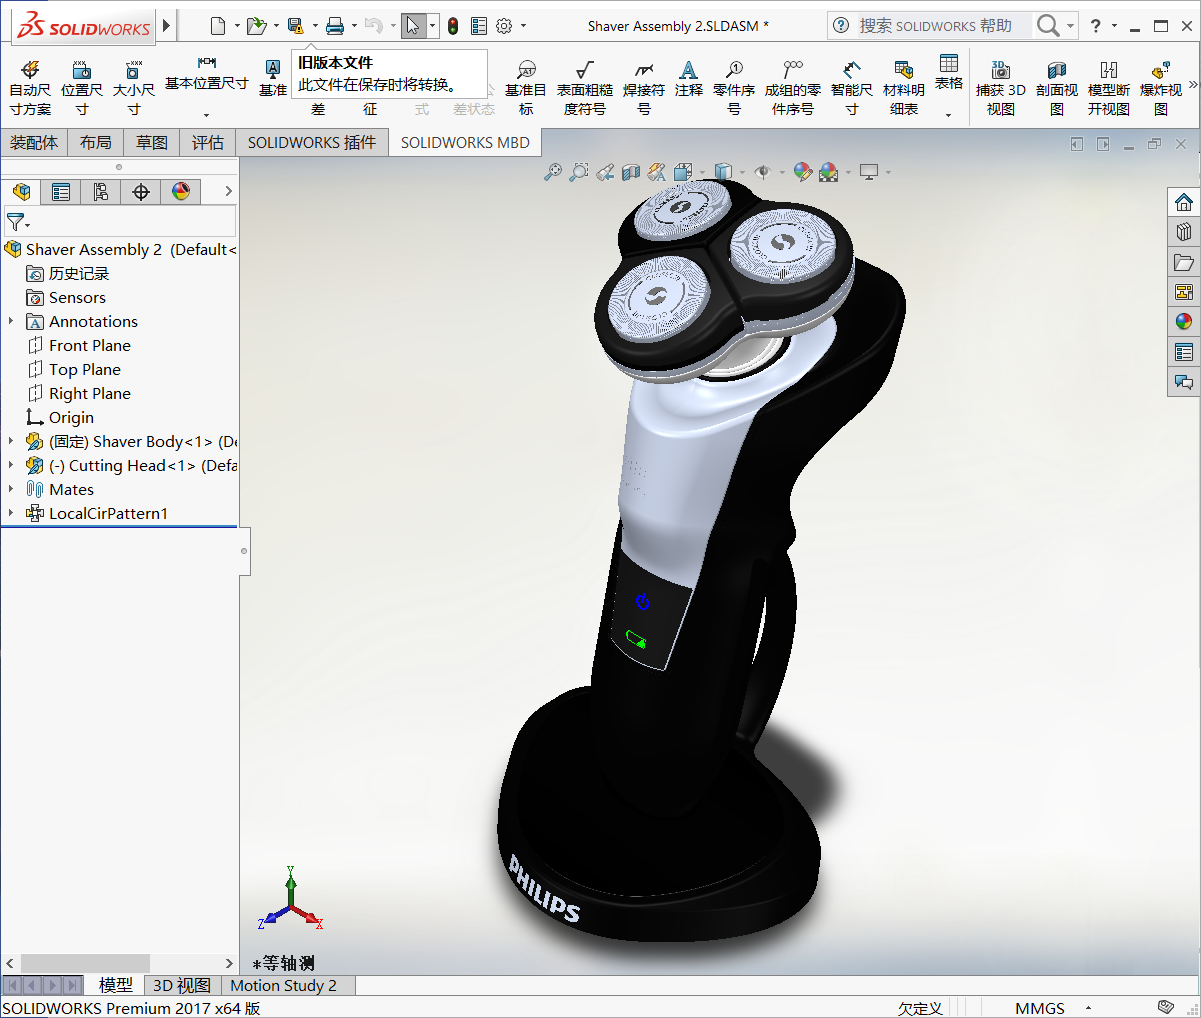Open the File Properties list icon

479,26
